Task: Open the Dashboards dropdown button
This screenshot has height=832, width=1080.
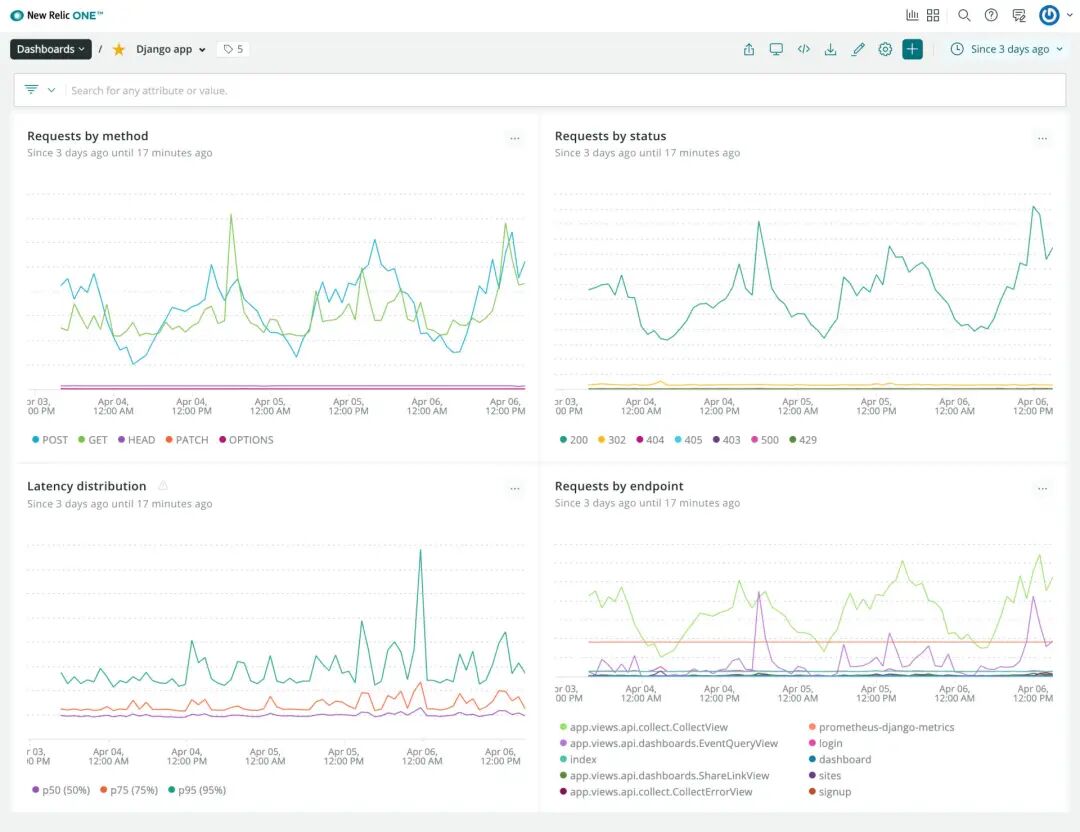Action: (50, 49)
